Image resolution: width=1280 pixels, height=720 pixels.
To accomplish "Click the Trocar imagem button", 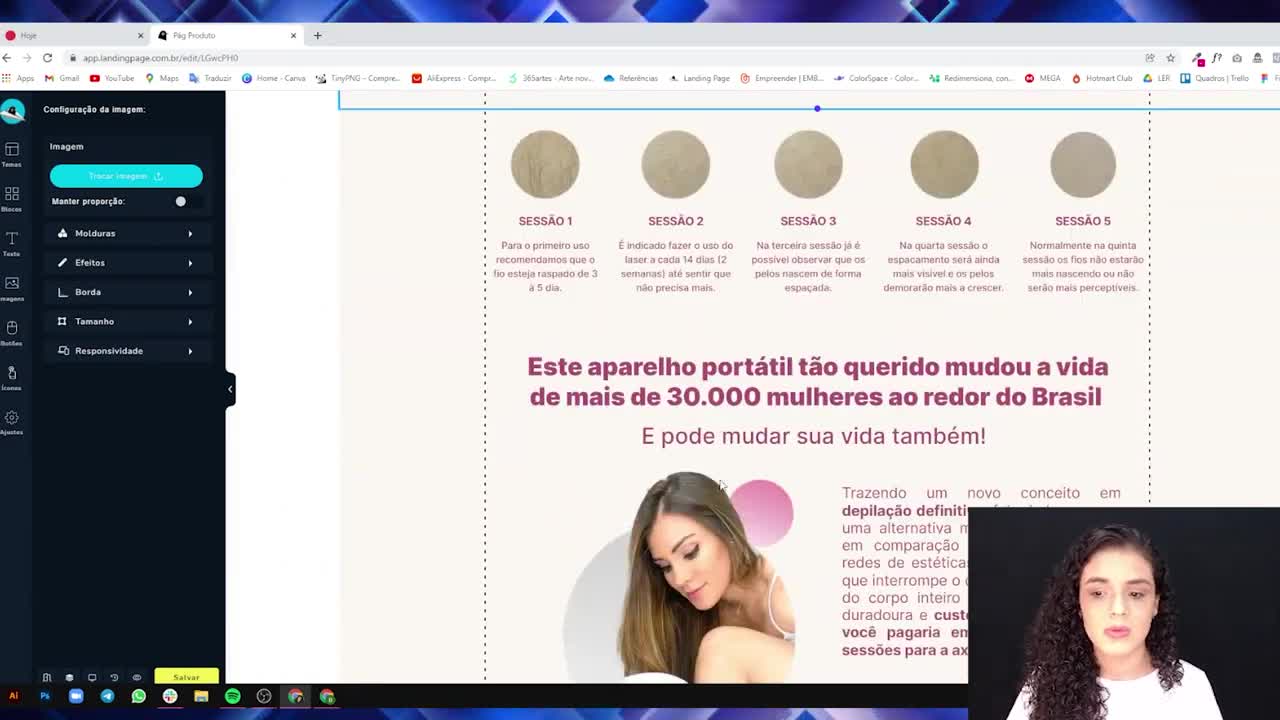I will click(x=126, y=176).
